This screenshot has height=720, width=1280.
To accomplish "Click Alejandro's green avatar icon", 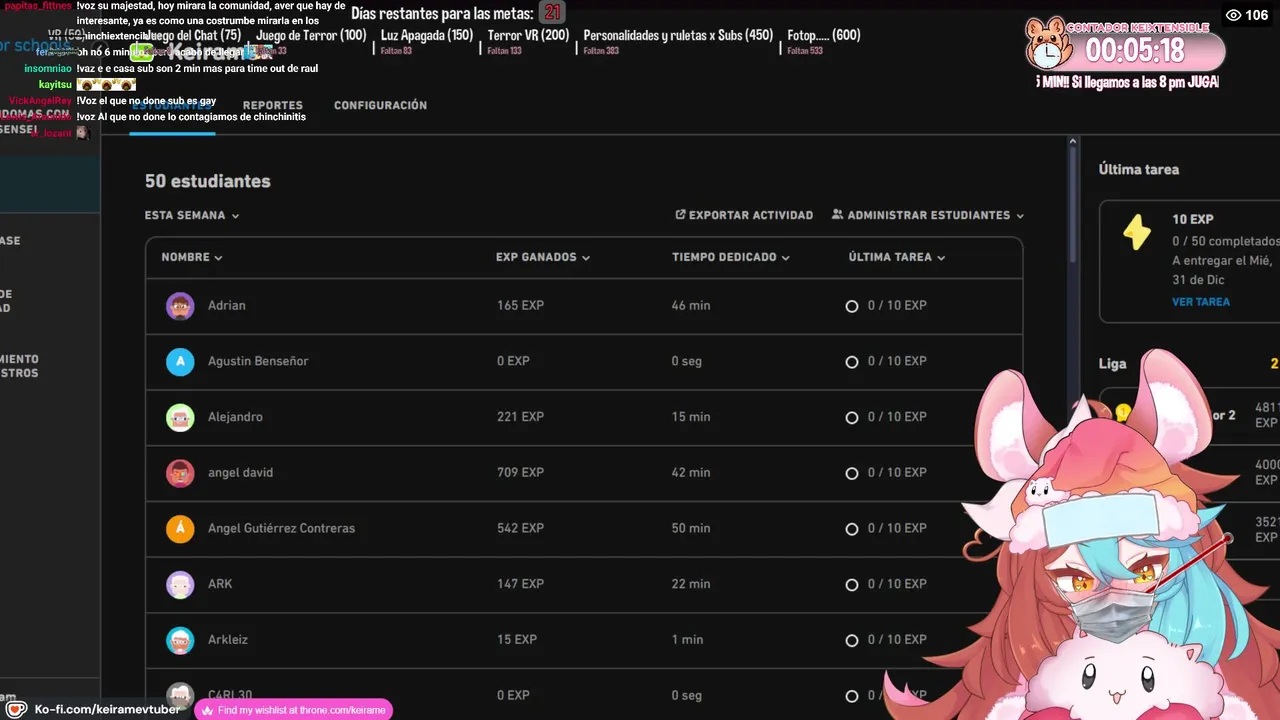I will (x=180, y=417).
